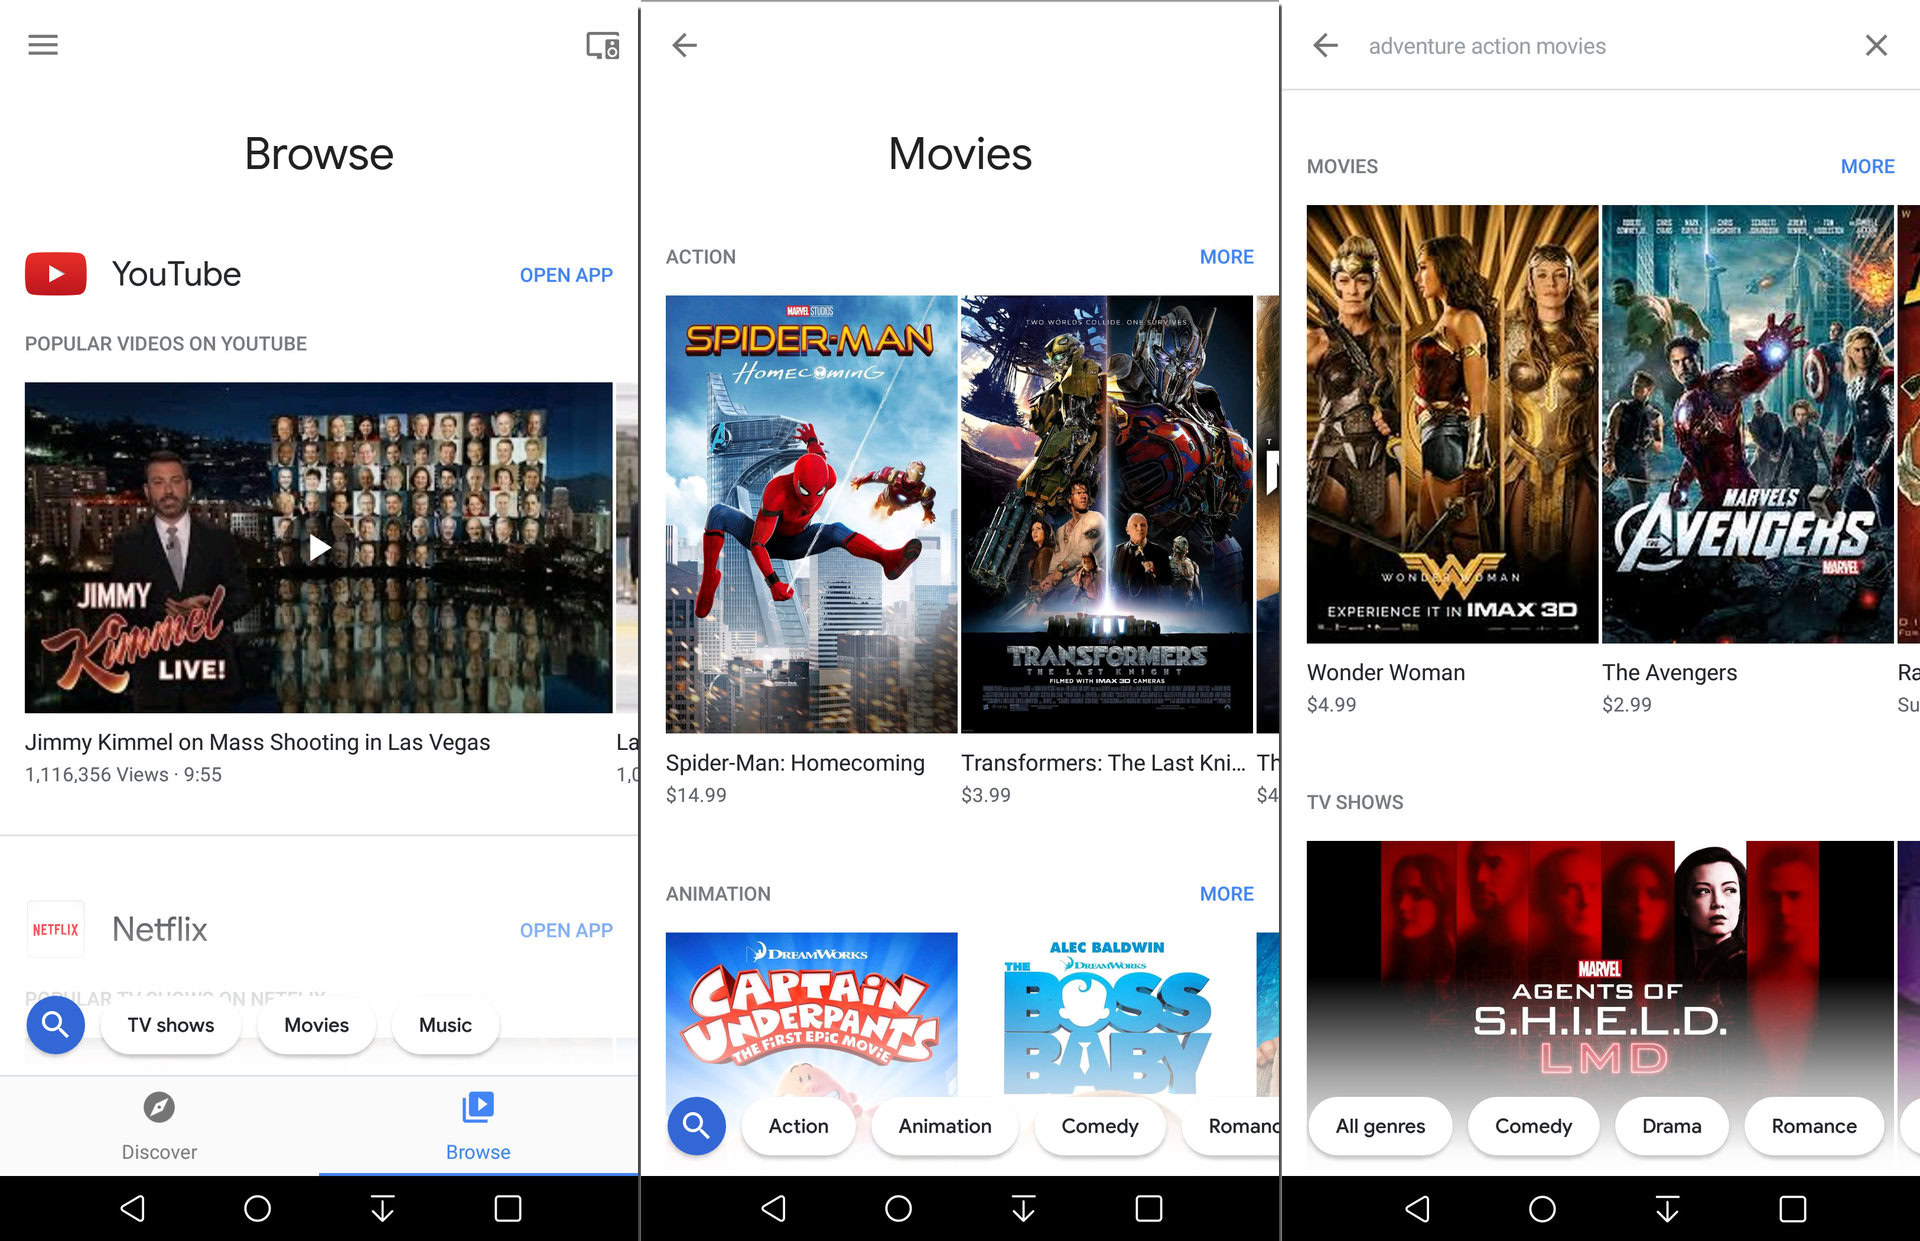
Task: Show more Animation movies
Action: pyautogui.click(x=1226, y=894)
